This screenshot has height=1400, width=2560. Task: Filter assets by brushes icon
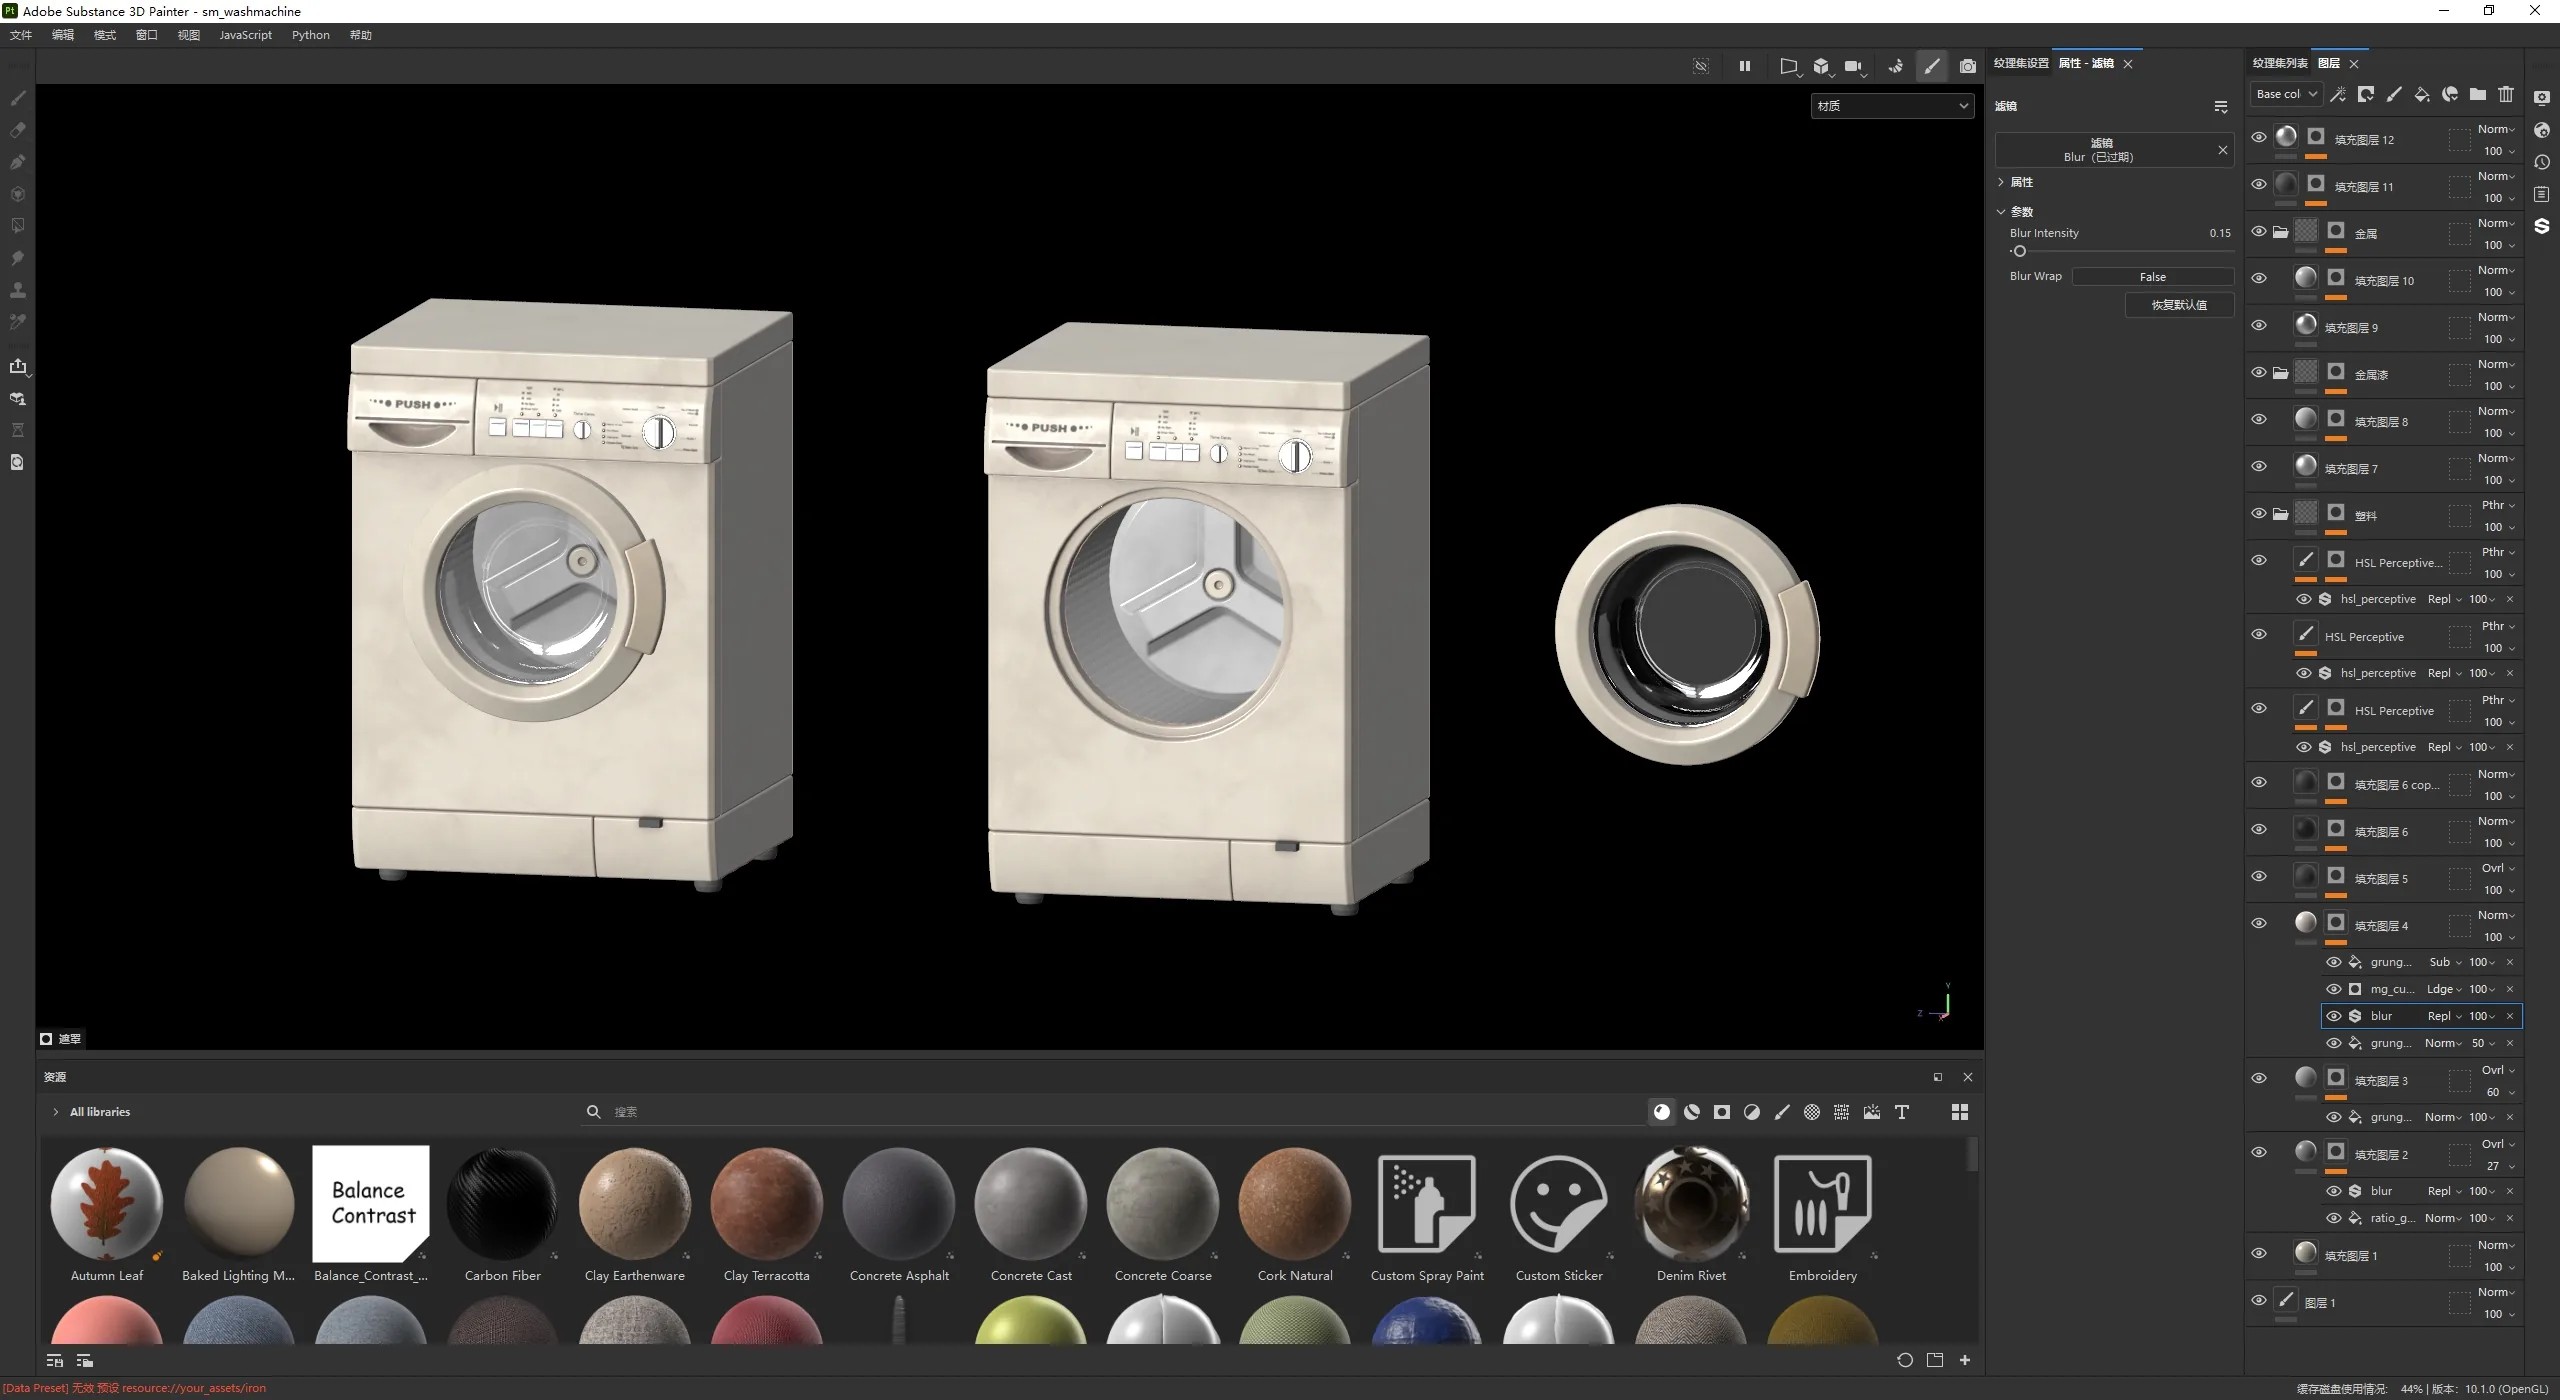click(x=1782, y=1112)
